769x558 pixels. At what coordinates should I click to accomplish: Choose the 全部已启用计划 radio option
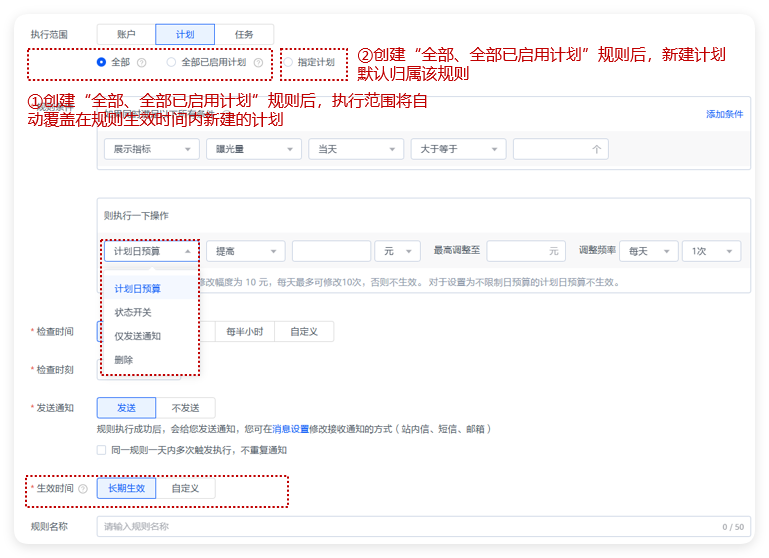coord(171,62)
